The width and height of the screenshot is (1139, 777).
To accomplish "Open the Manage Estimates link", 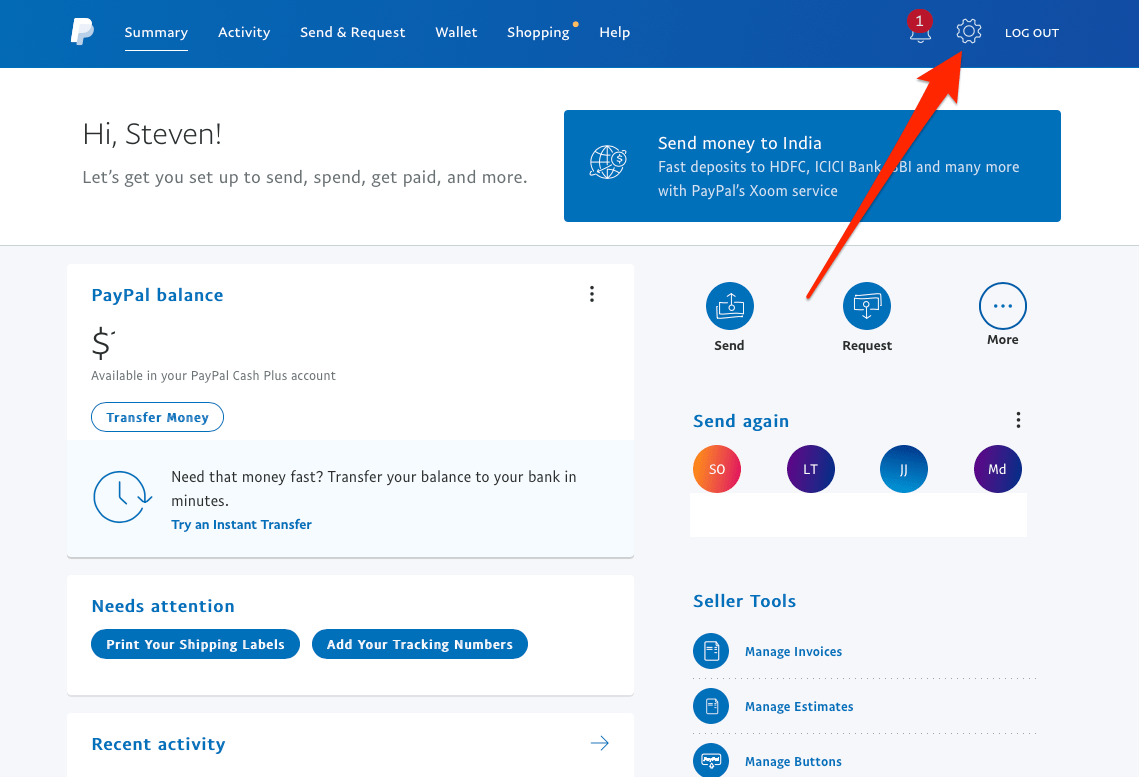I will (x=799, y=707).
